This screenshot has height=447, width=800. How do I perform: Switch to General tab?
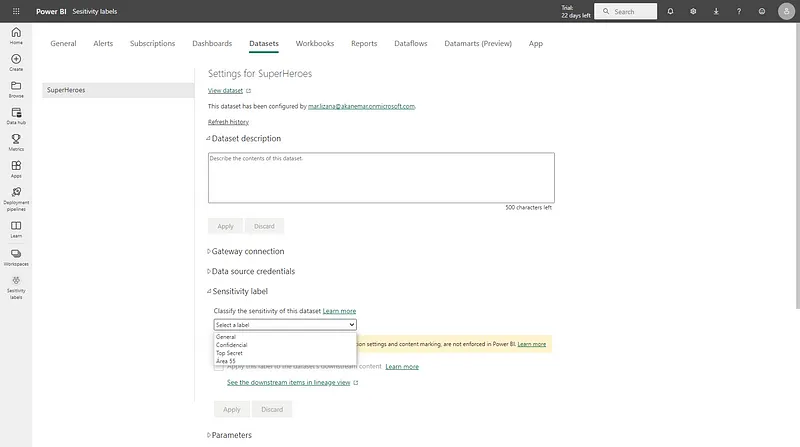[63, 43]
